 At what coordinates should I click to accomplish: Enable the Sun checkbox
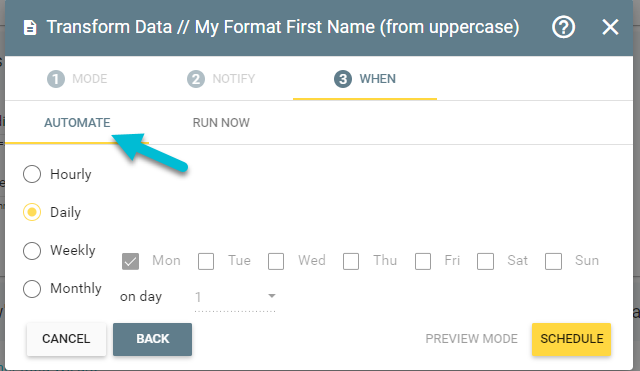pyautogui.click(x=553, y=261)
